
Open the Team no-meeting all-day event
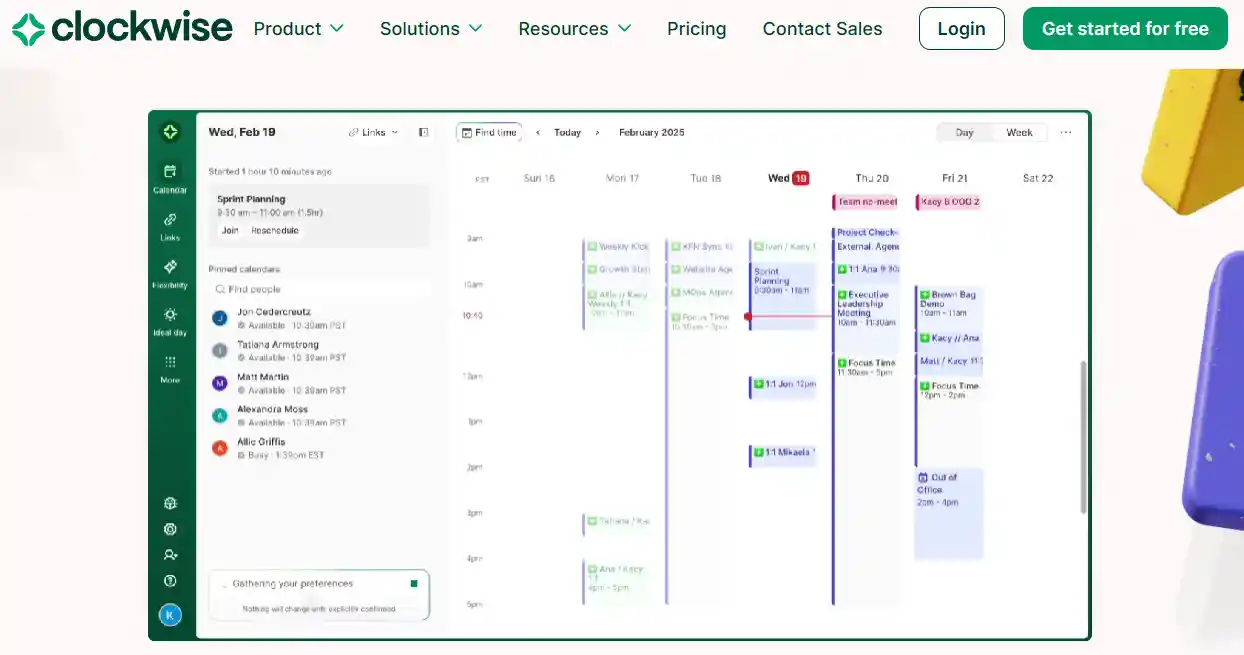[866, 202]
